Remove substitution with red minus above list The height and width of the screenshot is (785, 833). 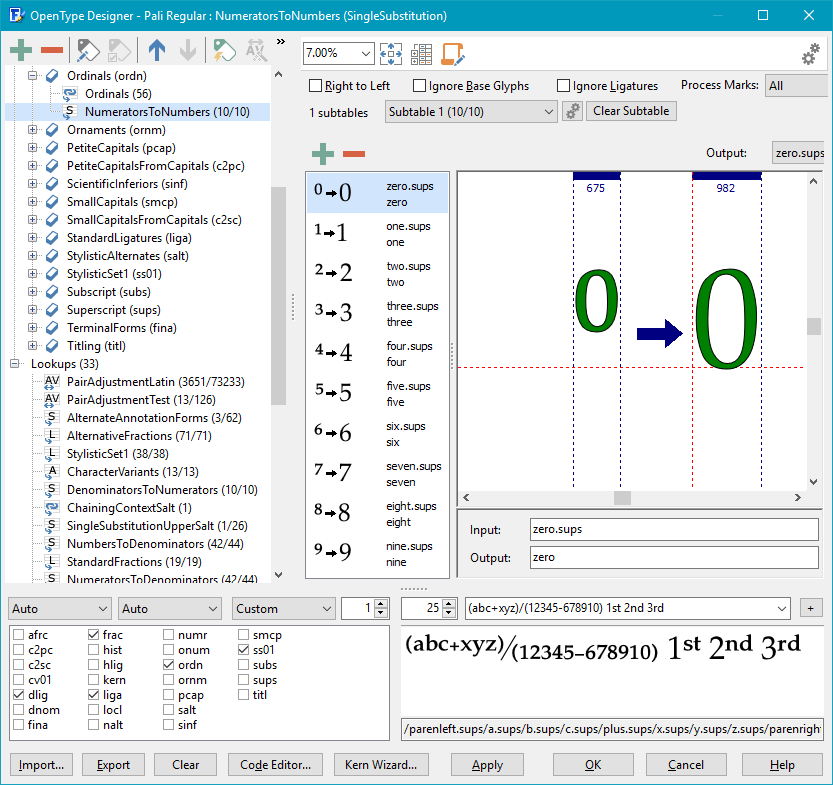point(354,154)
